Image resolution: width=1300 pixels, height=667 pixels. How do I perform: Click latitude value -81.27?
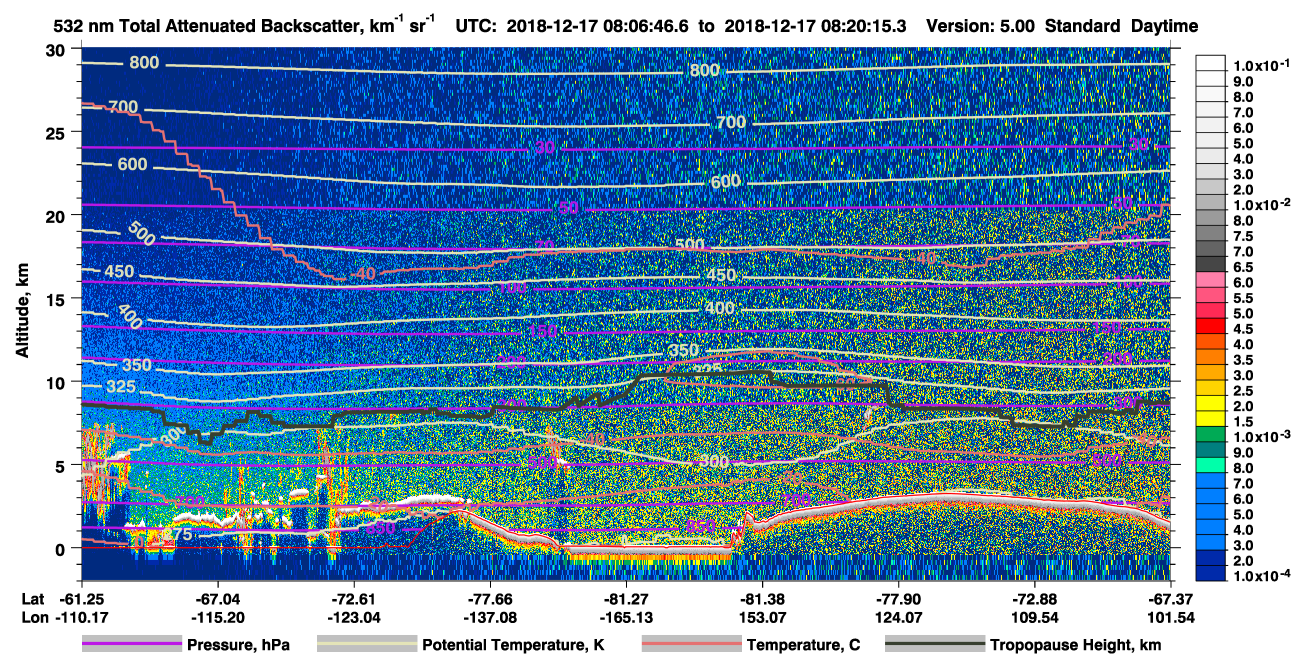[625, 598]
